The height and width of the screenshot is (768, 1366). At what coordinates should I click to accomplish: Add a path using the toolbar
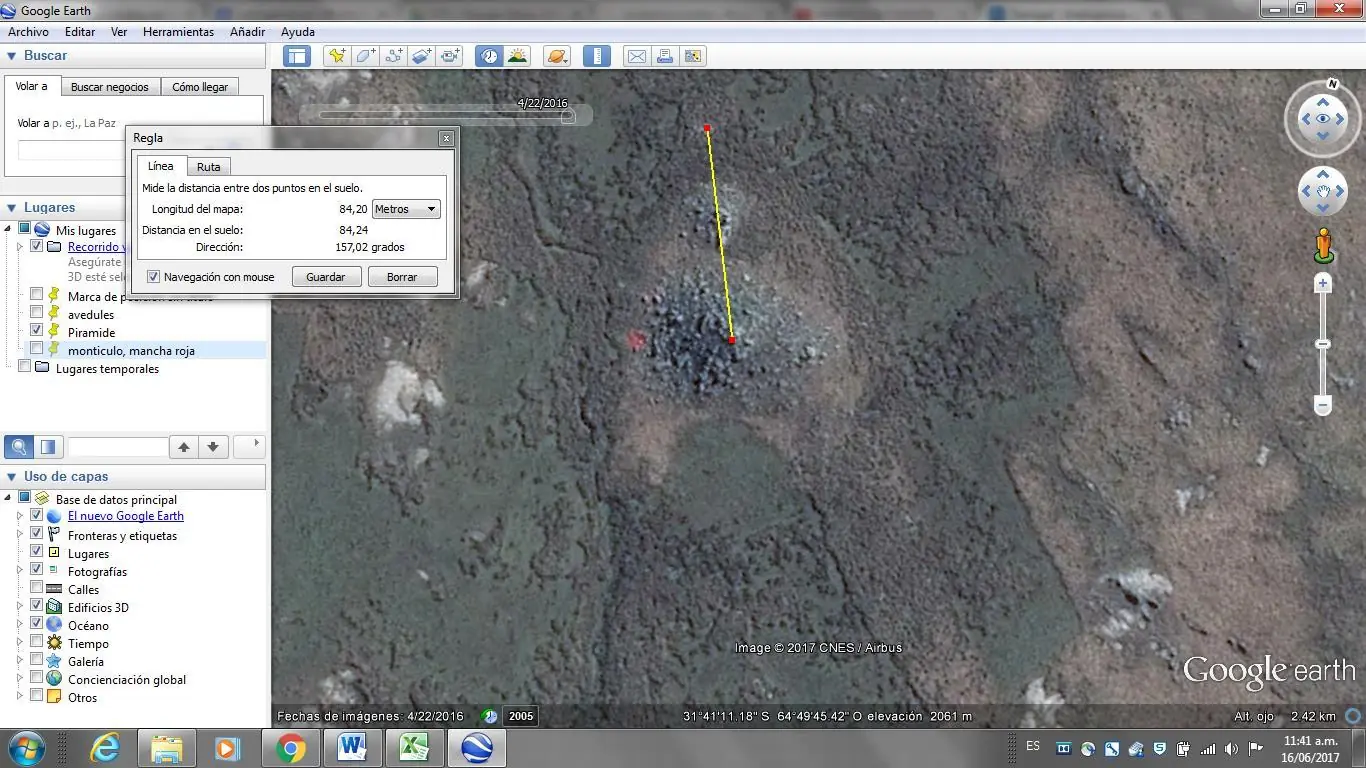coord(393,56)
